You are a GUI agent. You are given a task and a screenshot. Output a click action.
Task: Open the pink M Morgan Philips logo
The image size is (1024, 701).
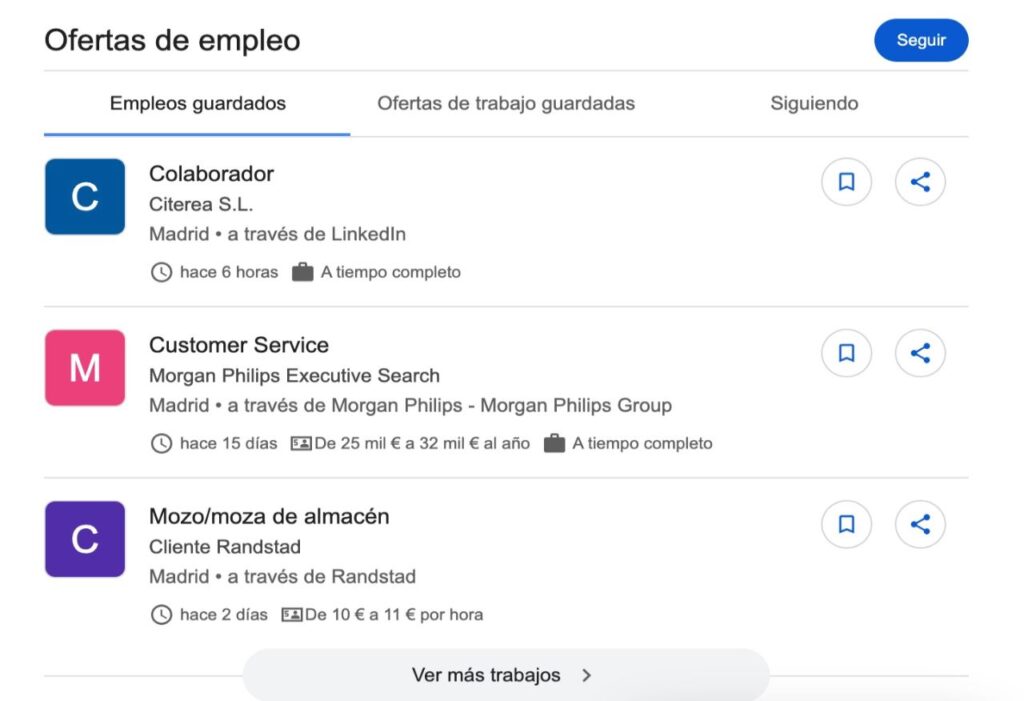85,368
